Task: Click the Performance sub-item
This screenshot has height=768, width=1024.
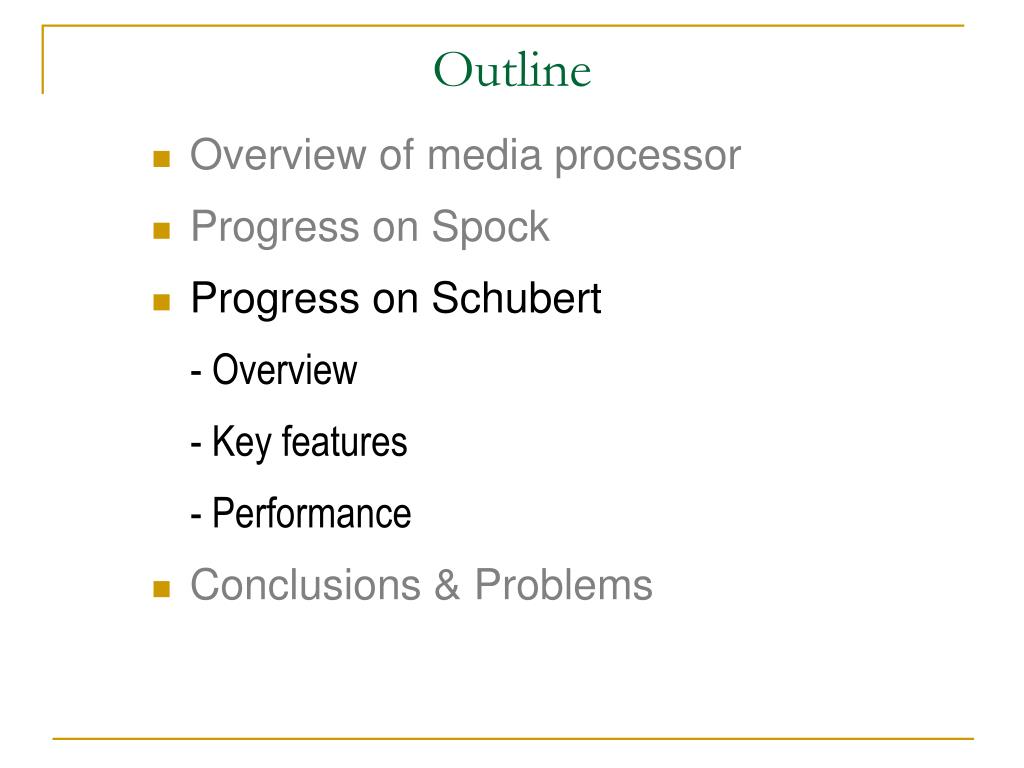Action: click(300, 513)
